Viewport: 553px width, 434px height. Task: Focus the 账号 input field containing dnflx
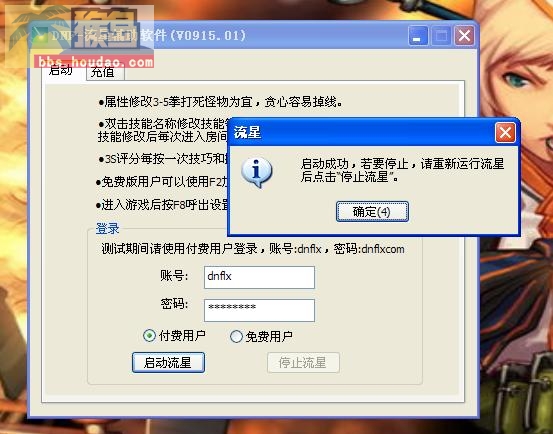(x=259, y=277)
